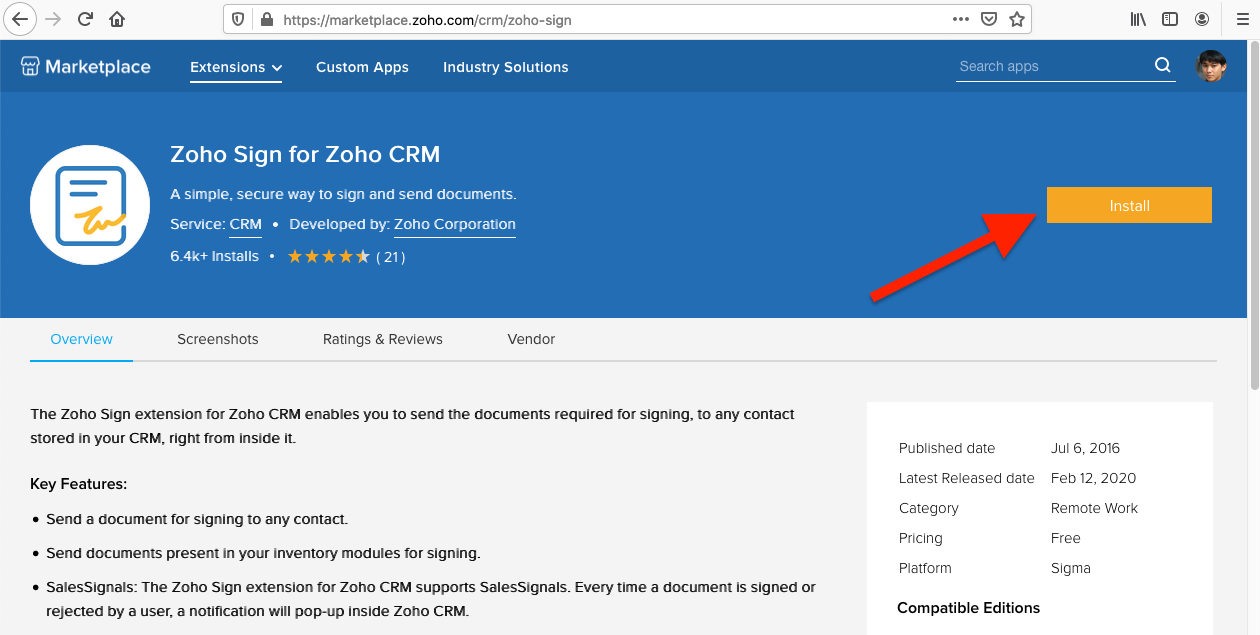Click the Key Features heading
The height and width of the screenshot is (635, 1260).
point(79,484)
